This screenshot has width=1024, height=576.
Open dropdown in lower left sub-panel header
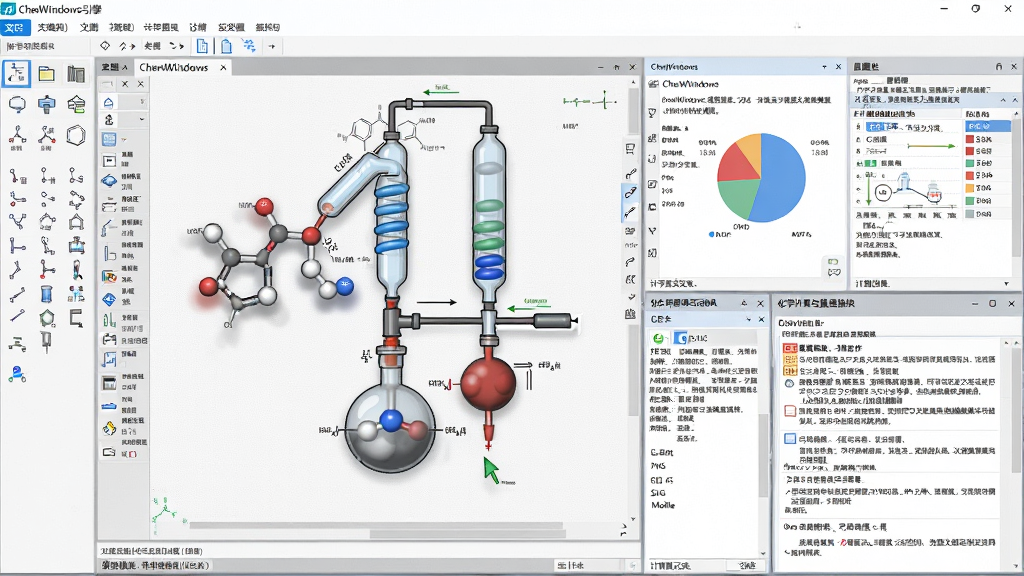[748, 319]
